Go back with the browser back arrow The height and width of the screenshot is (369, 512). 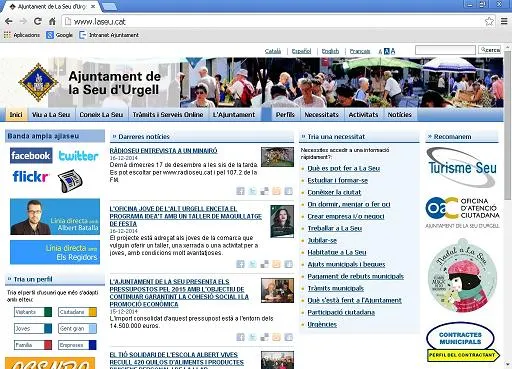[9, 22]
